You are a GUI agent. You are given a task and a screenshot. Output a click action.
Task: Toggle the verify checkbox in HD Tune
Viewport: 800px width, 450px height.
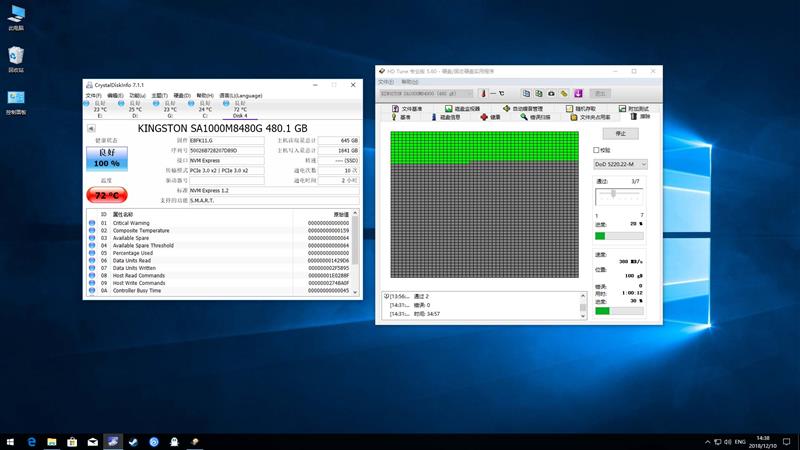[596, 150]
